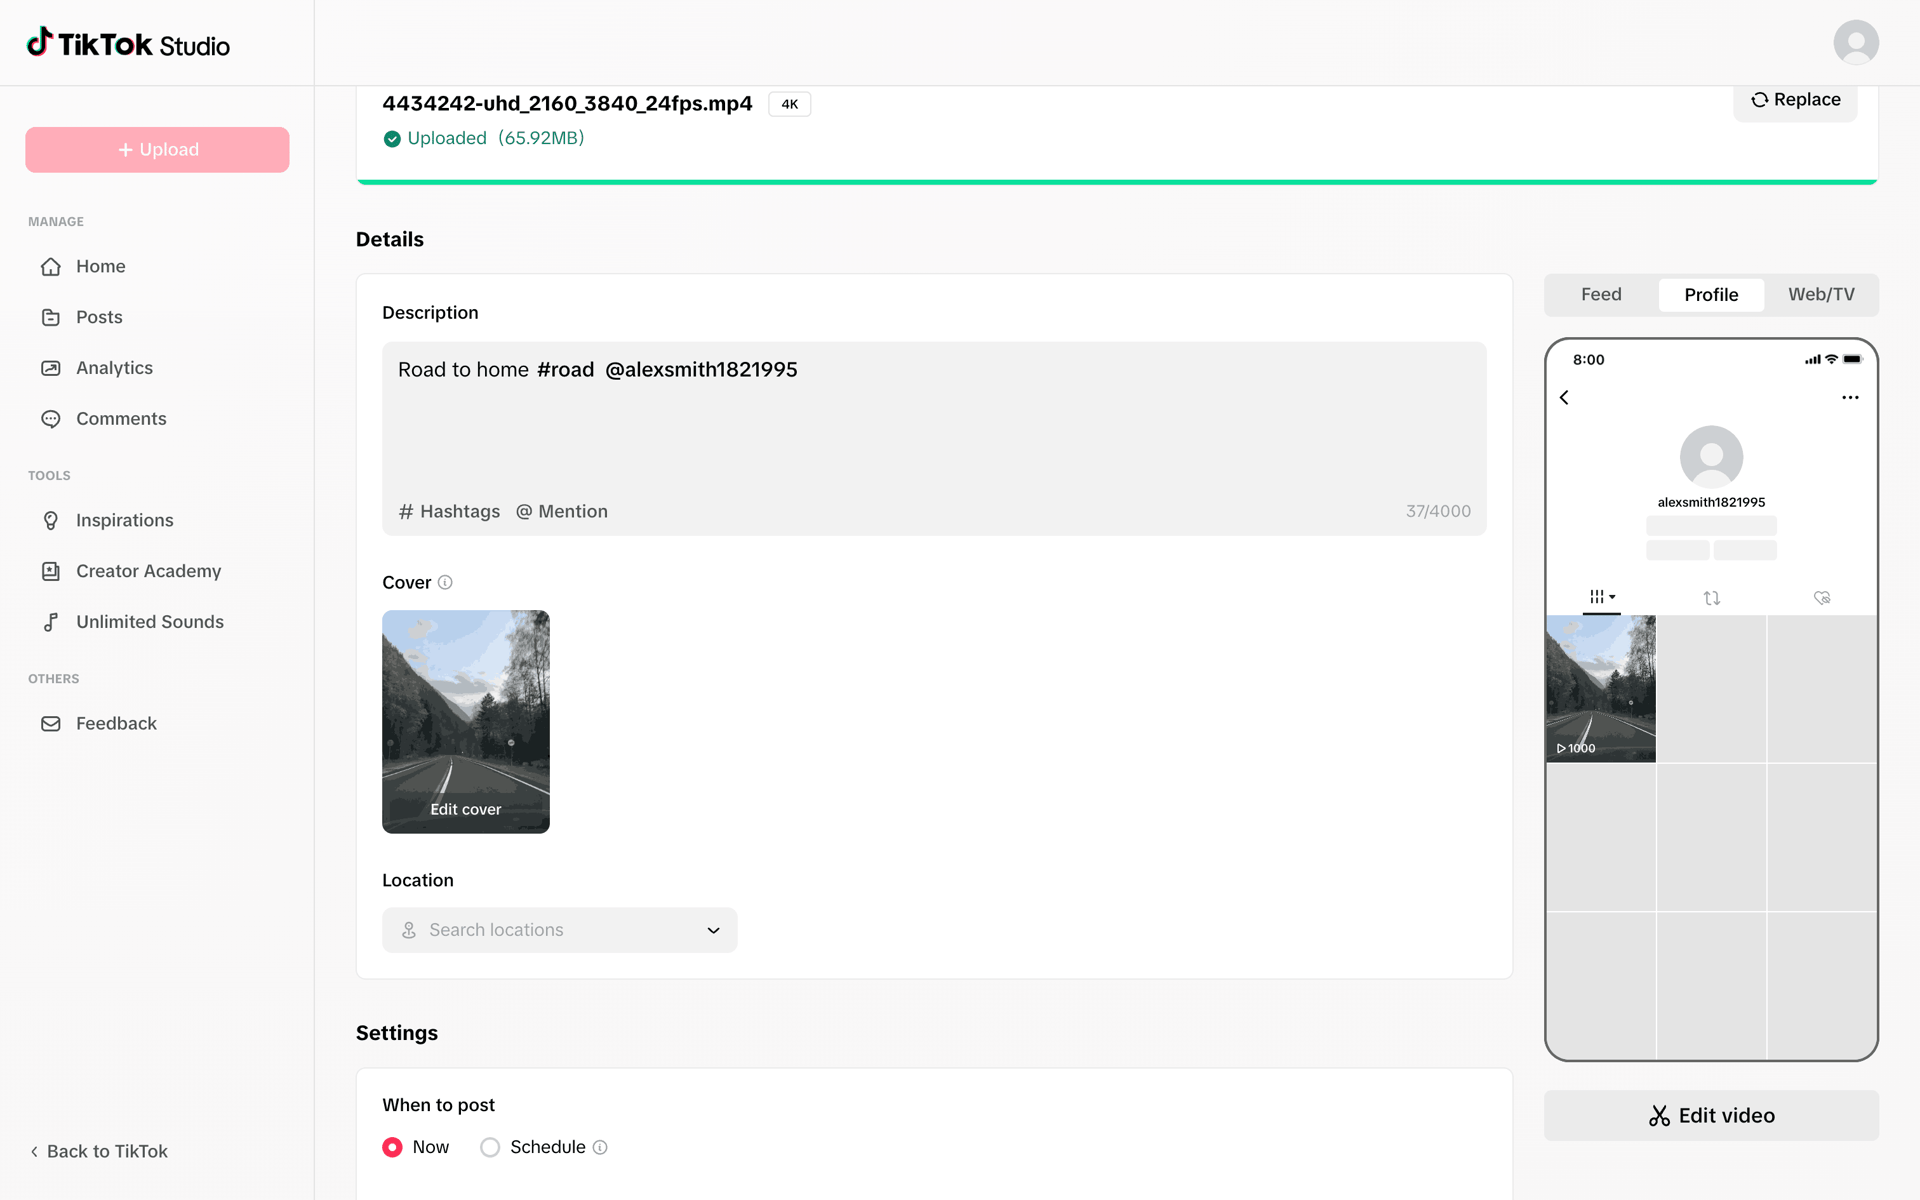
Task: Click the green upload progress bar
Action: click(x=1117, y=182)
